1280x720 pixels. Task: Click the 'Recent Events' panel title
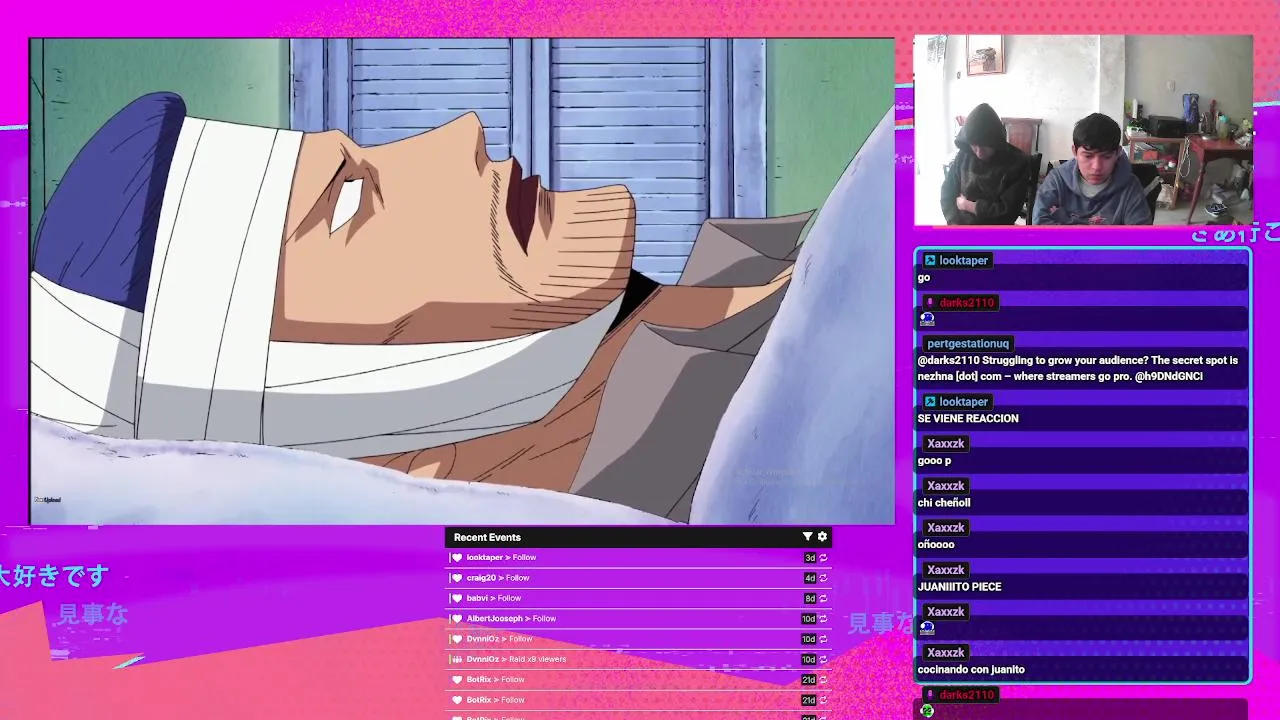click(487, 537)
